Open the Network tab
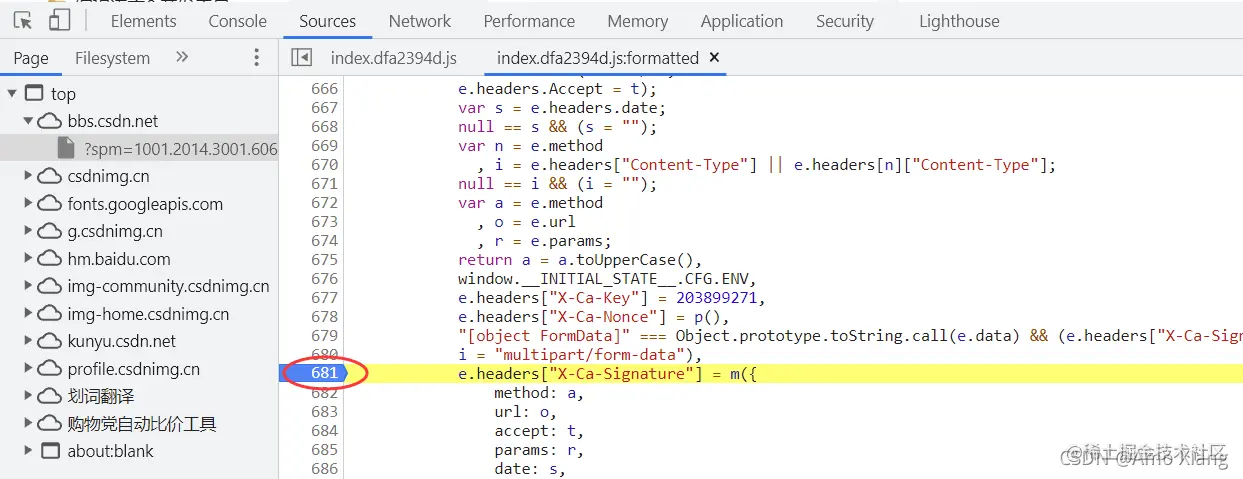The width and height of the screenshot is (1243, 479). point(420,21)
